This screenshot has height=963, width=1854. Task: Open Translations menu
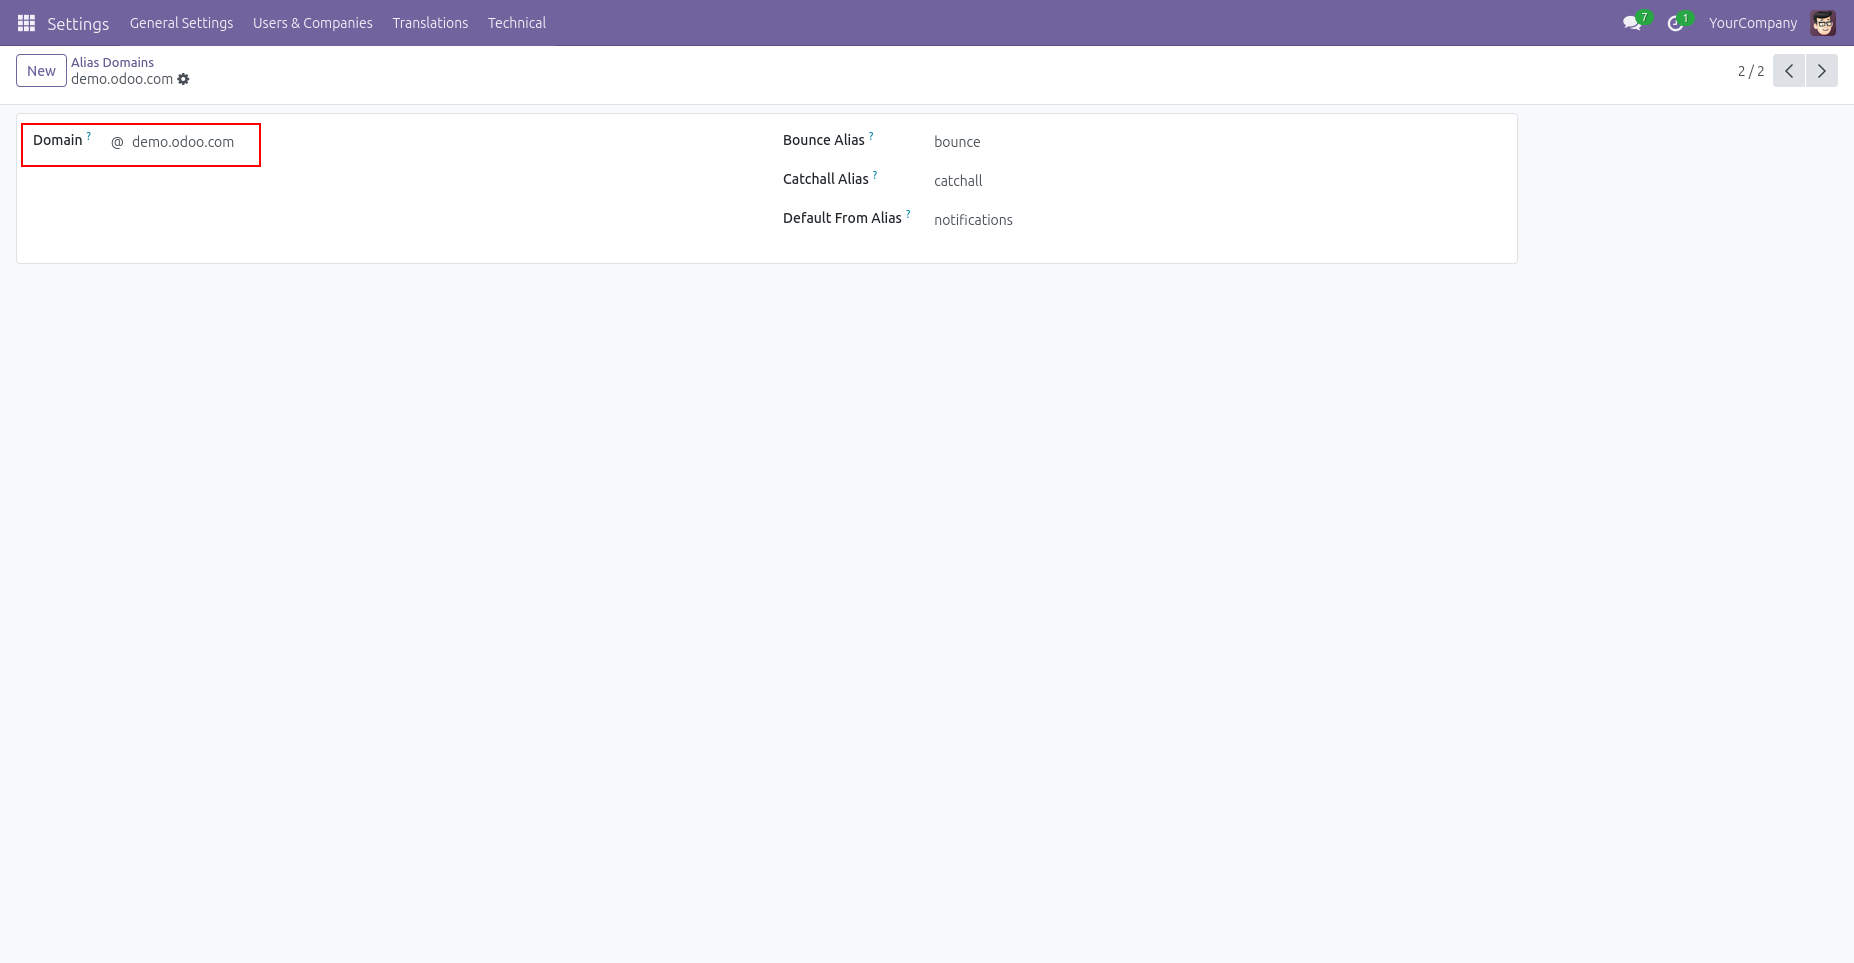point(430,23)
